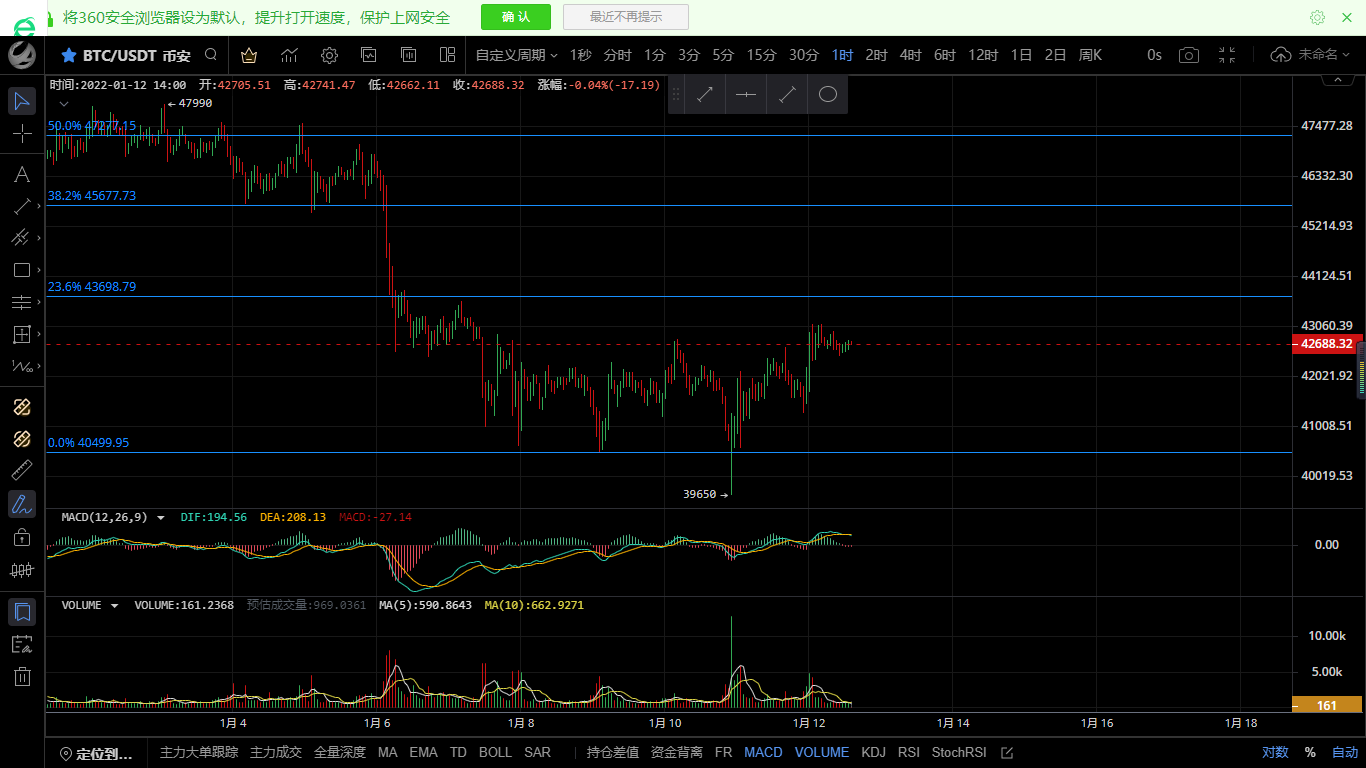1366x768 pixels.
Task: Open the multi-chart layout icon
Action: [447, 55]
